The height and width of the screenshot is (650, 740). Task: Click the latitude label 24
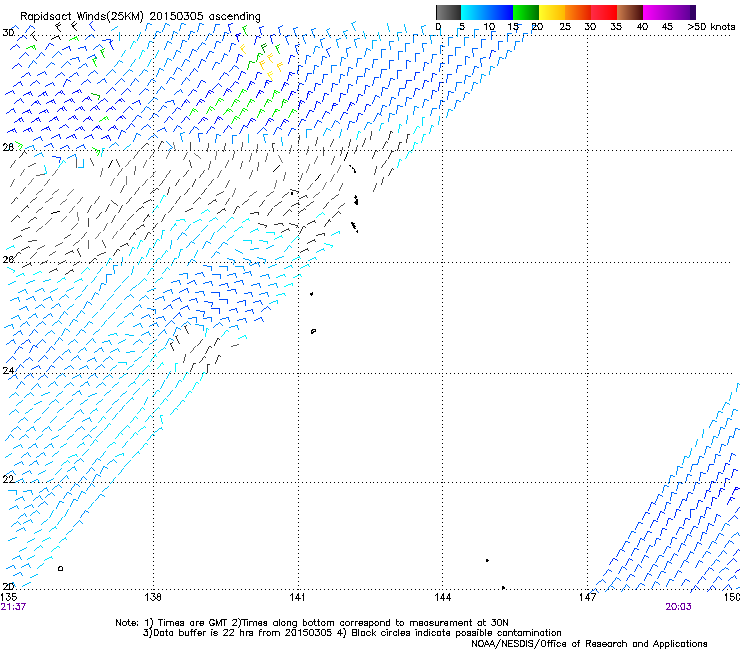pyautogui.click(x=8, y=371)
